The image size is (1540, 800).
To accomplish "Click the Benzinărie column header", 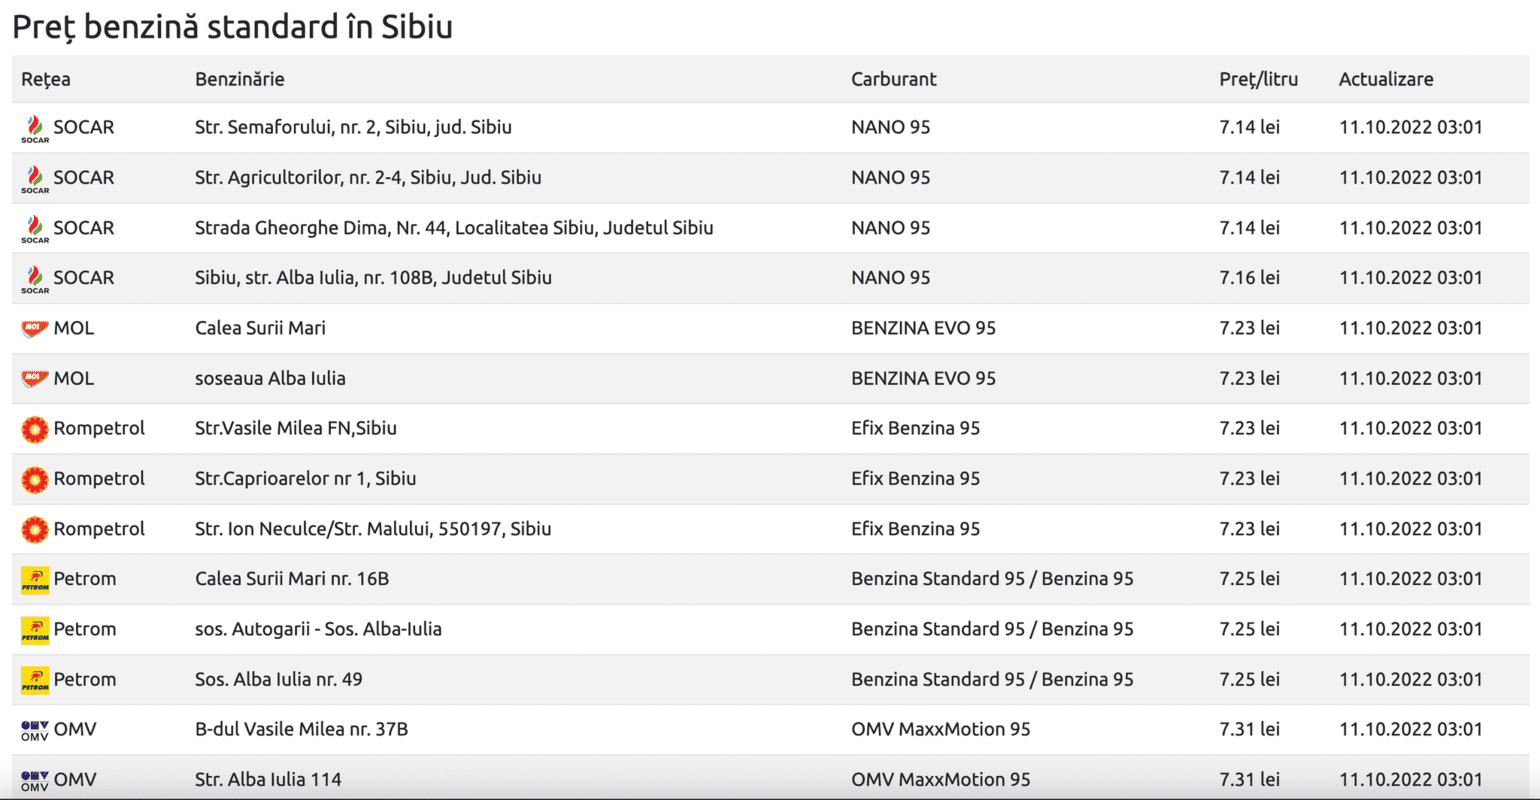I will tap(240, 79).
